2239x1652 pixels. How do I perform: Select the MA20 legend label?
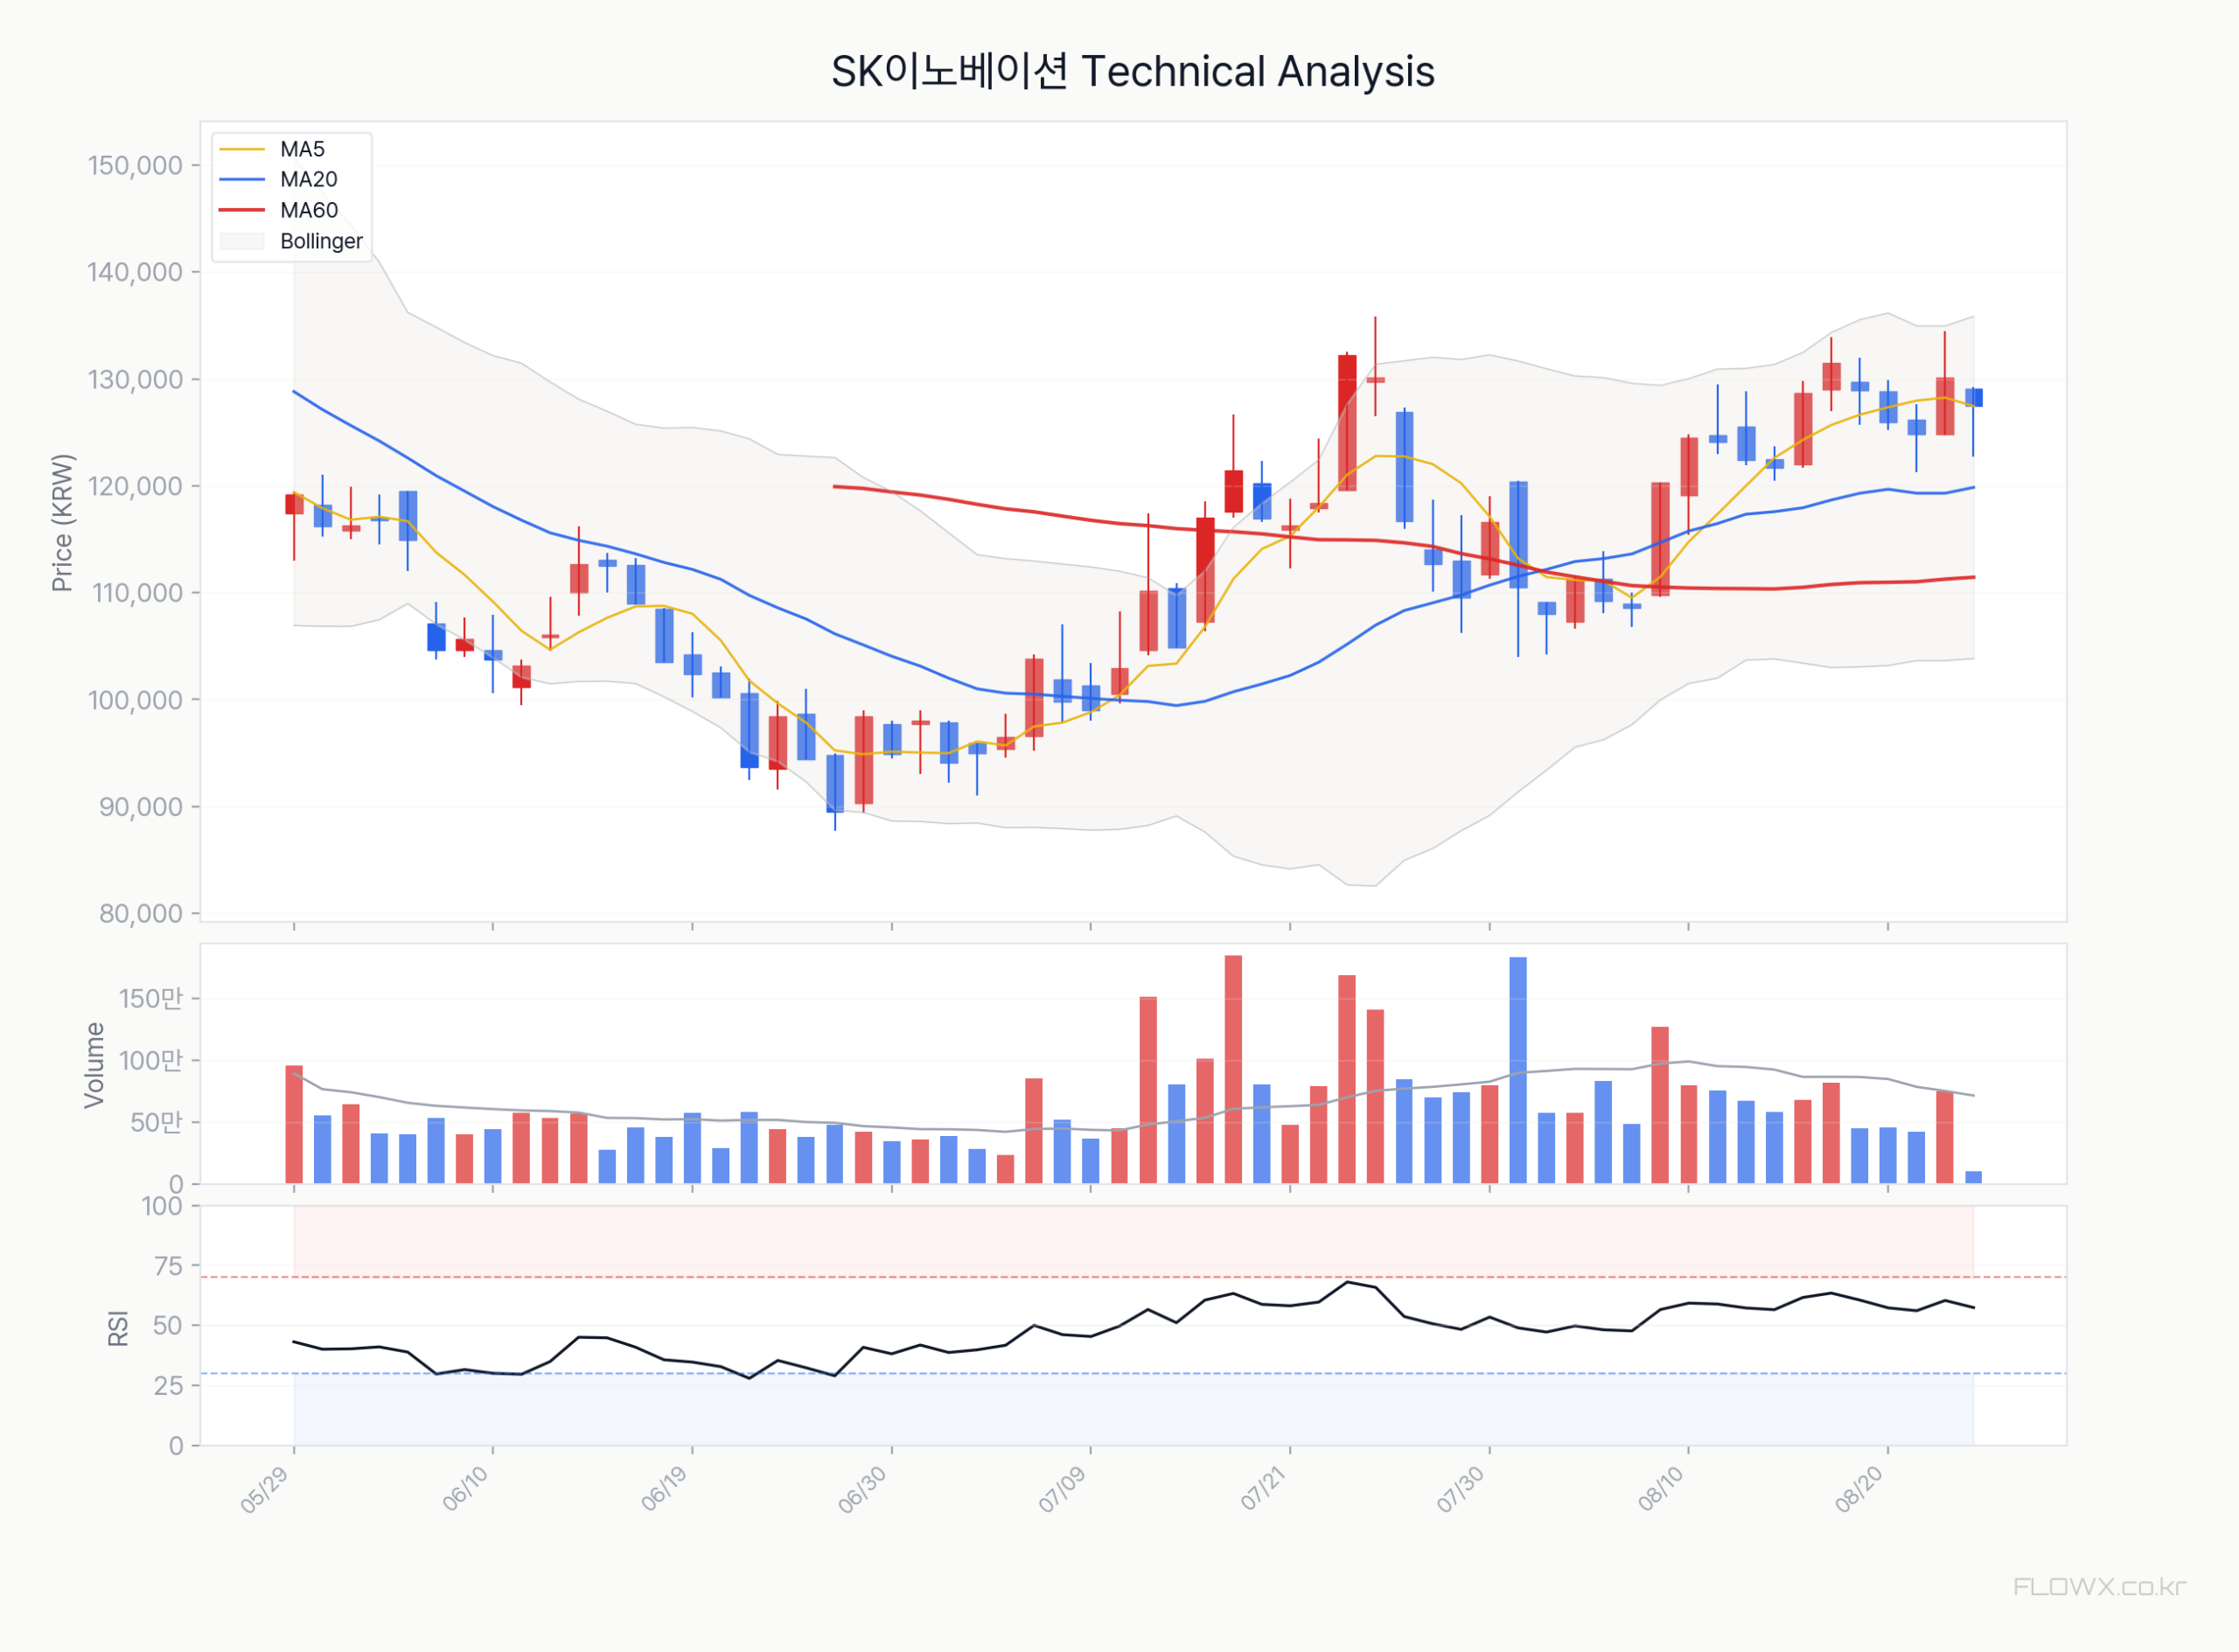(x=308, y=180)
